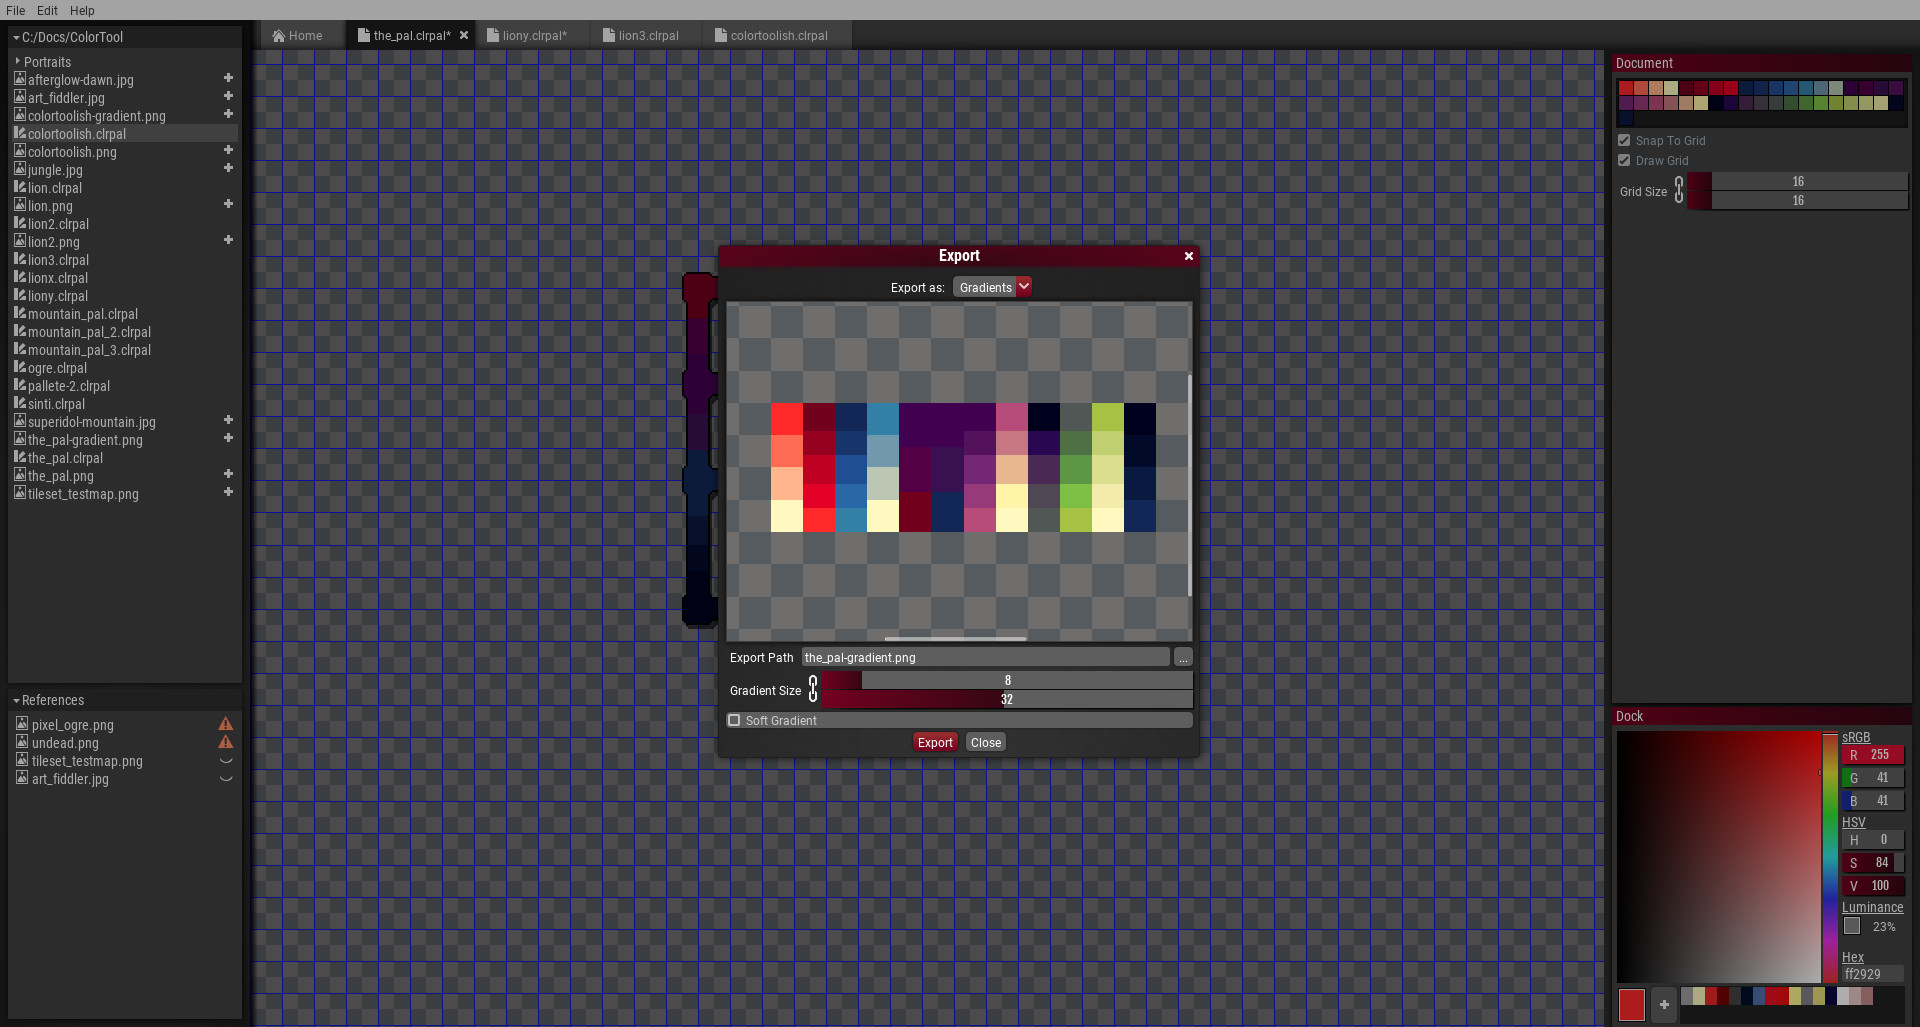Open the File menu
The image size is (1920, 1027).
click(x=15, y=10)
